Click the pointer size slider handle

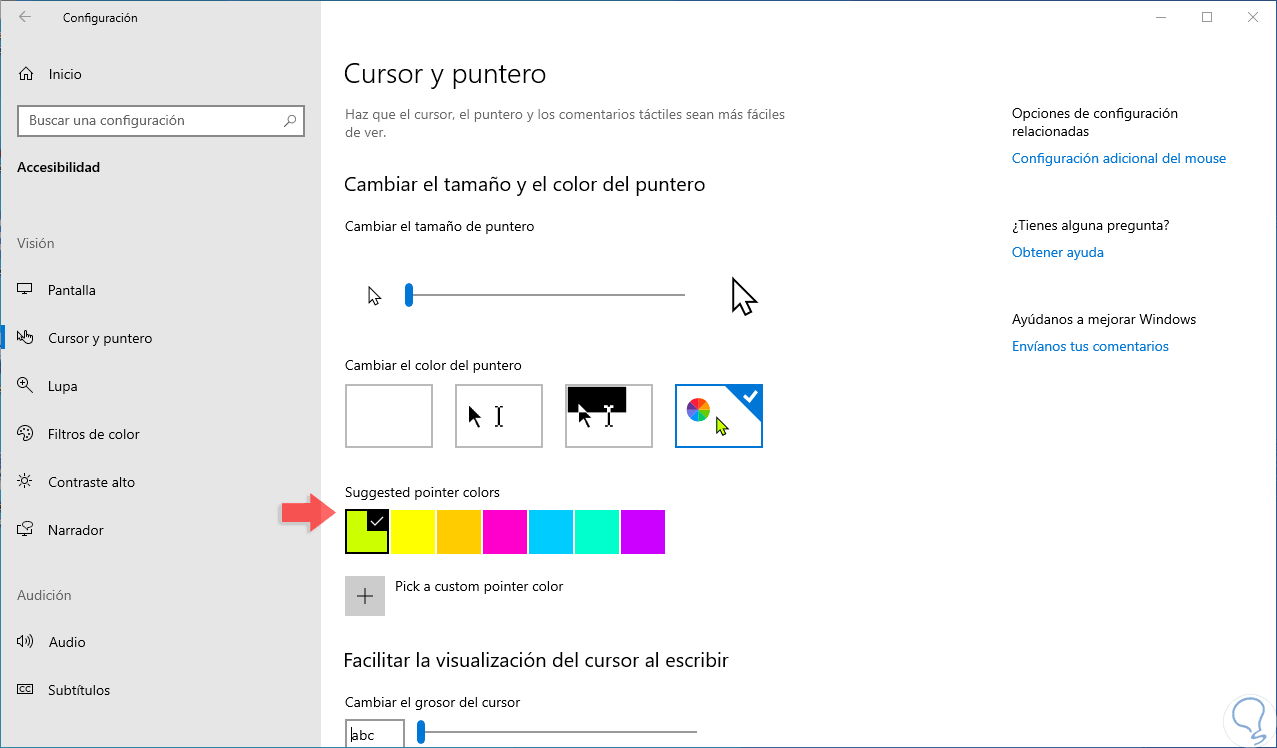(409, 295)
